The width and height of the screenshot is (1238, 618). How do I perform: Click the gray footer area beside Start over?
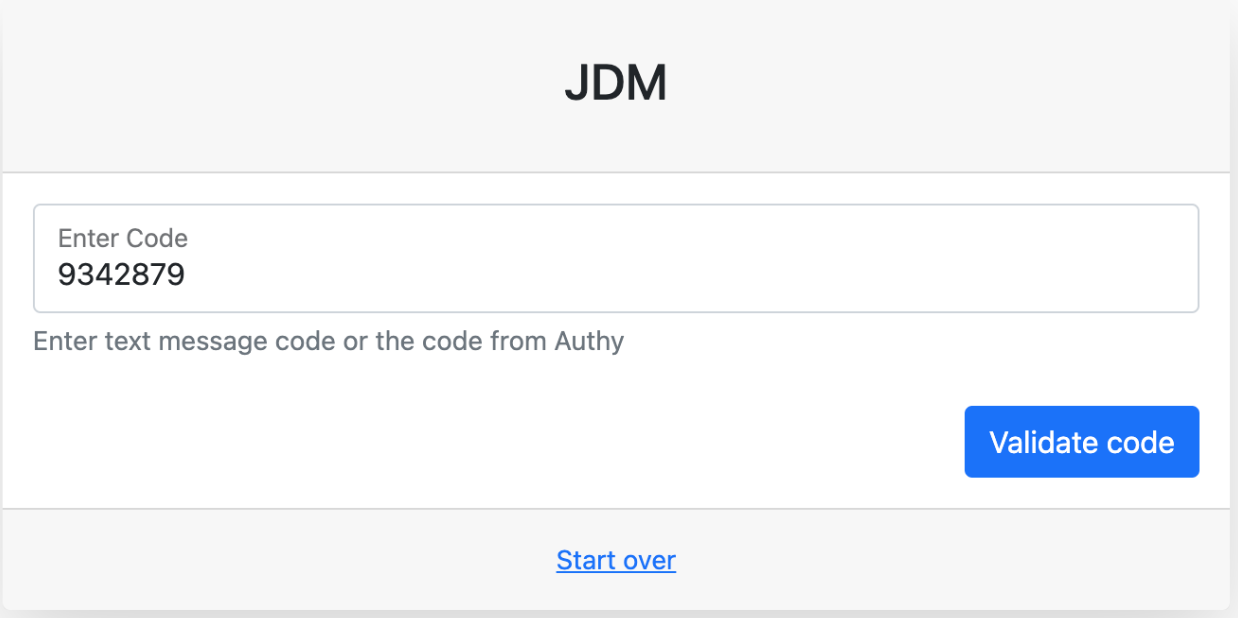coord(300,560)
